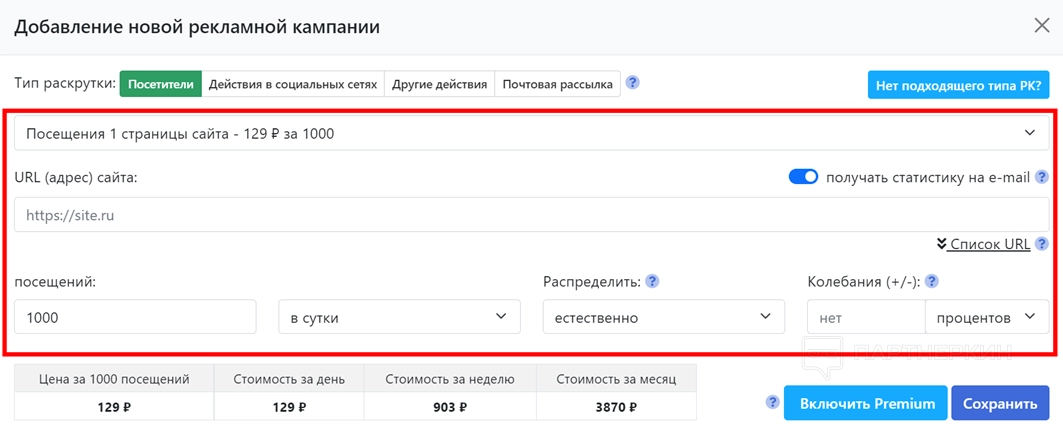Click help icon next to Список URL
1063x432 pixels.
pos(1042,243)
